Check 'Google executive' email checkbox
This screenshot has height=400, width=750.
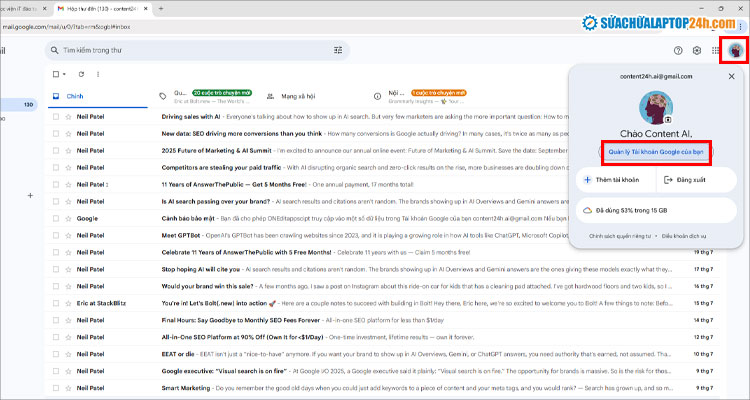(x=56, y=371)
